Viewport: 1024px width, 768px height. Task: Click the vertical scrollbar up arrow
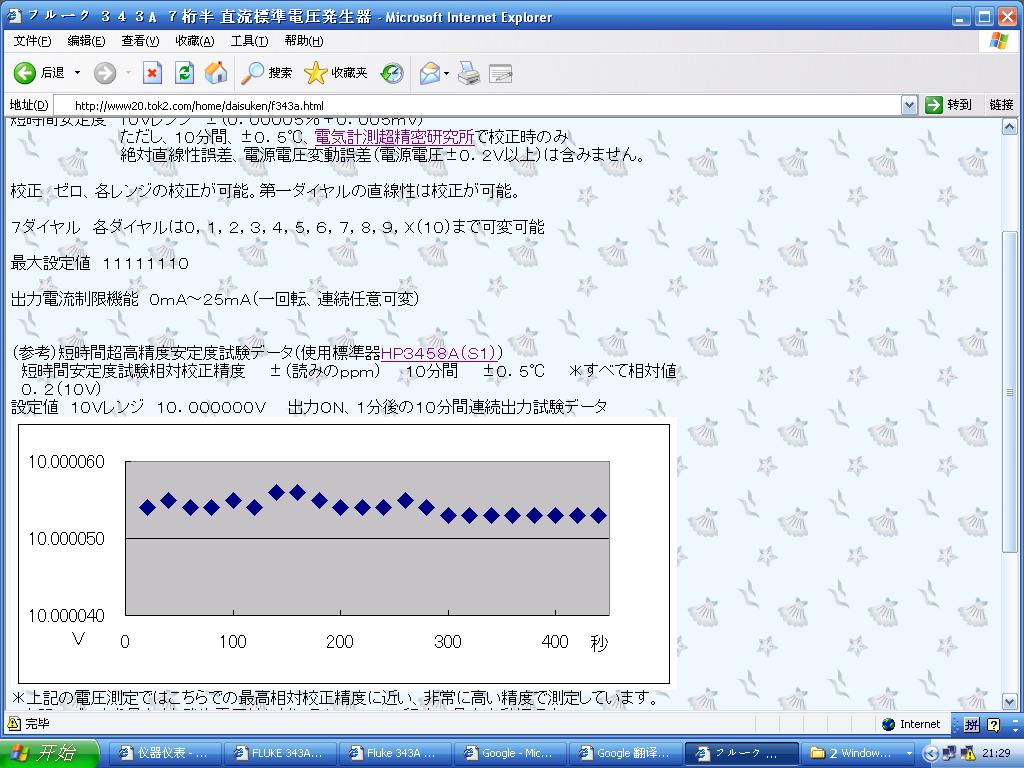(x=1010, y=127)
